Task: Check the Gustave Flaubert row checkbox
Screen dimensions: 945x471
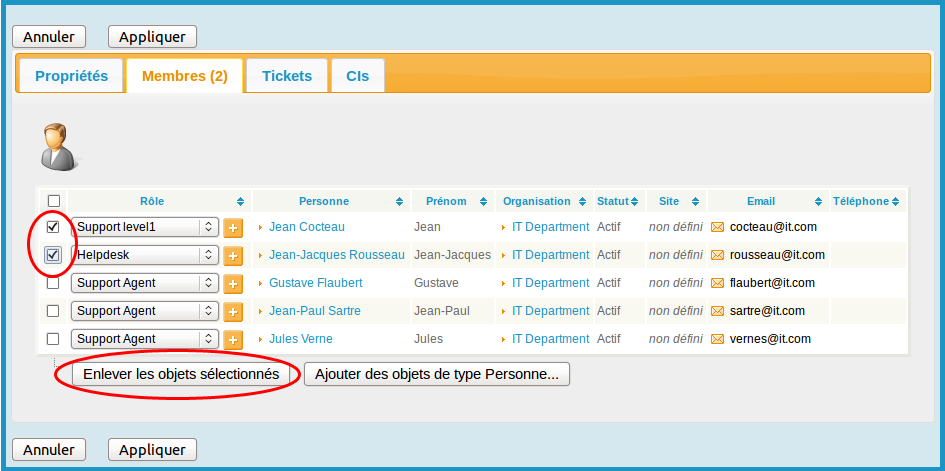Action: pos(53,283)
